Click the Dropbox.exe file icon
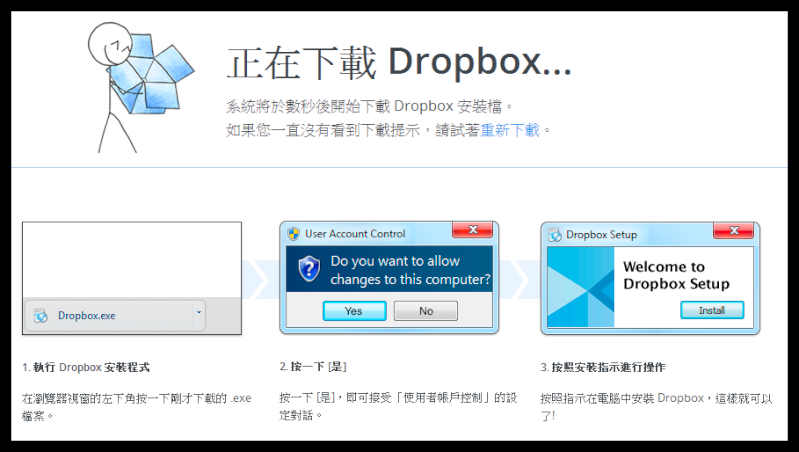 click(x=40, y=316)
